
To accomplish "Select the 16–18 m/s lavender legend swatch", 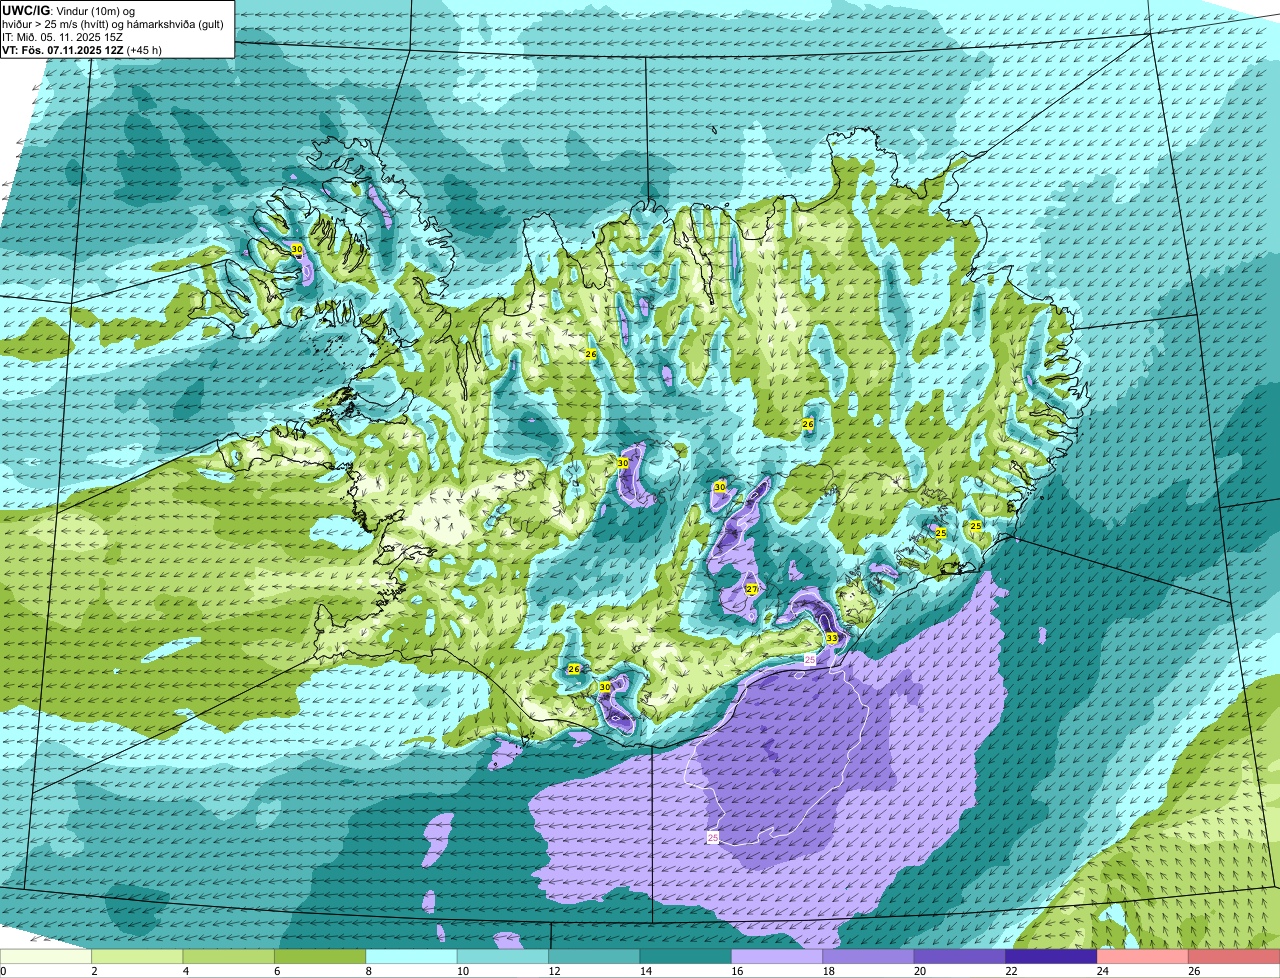I will (777, 957).
